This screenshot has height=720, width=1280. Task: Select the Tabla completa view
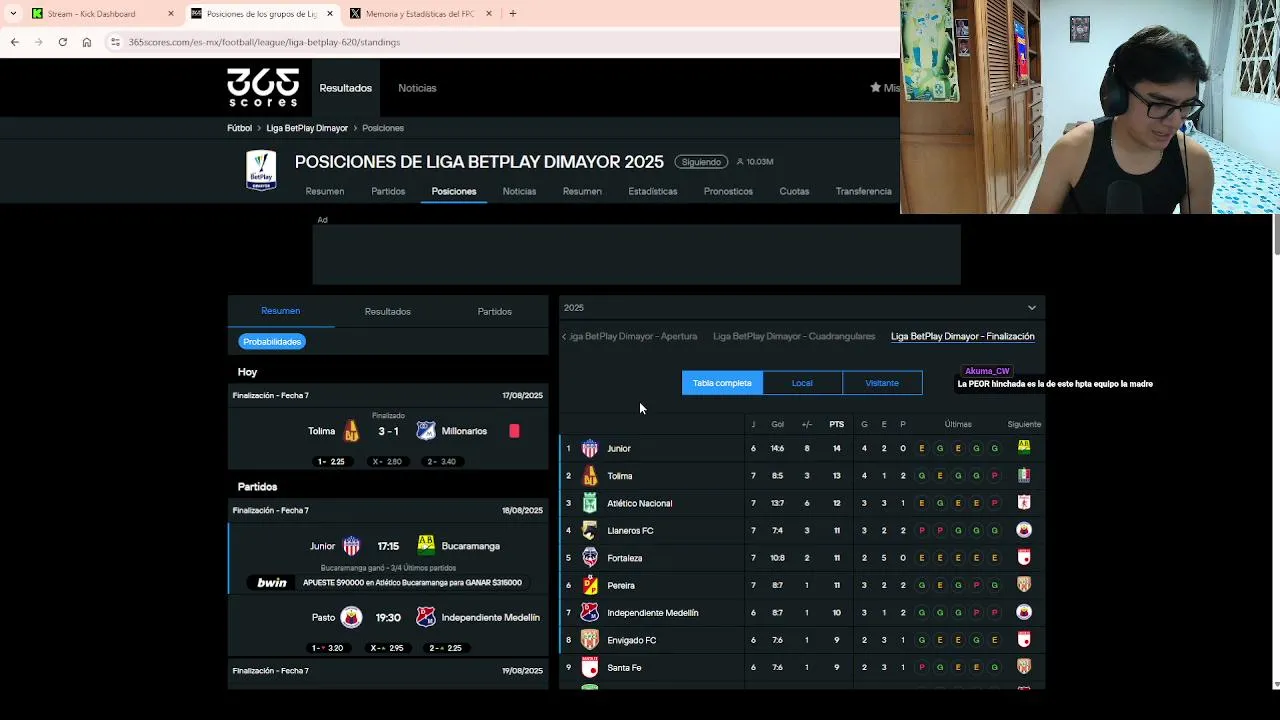point(722,383)
